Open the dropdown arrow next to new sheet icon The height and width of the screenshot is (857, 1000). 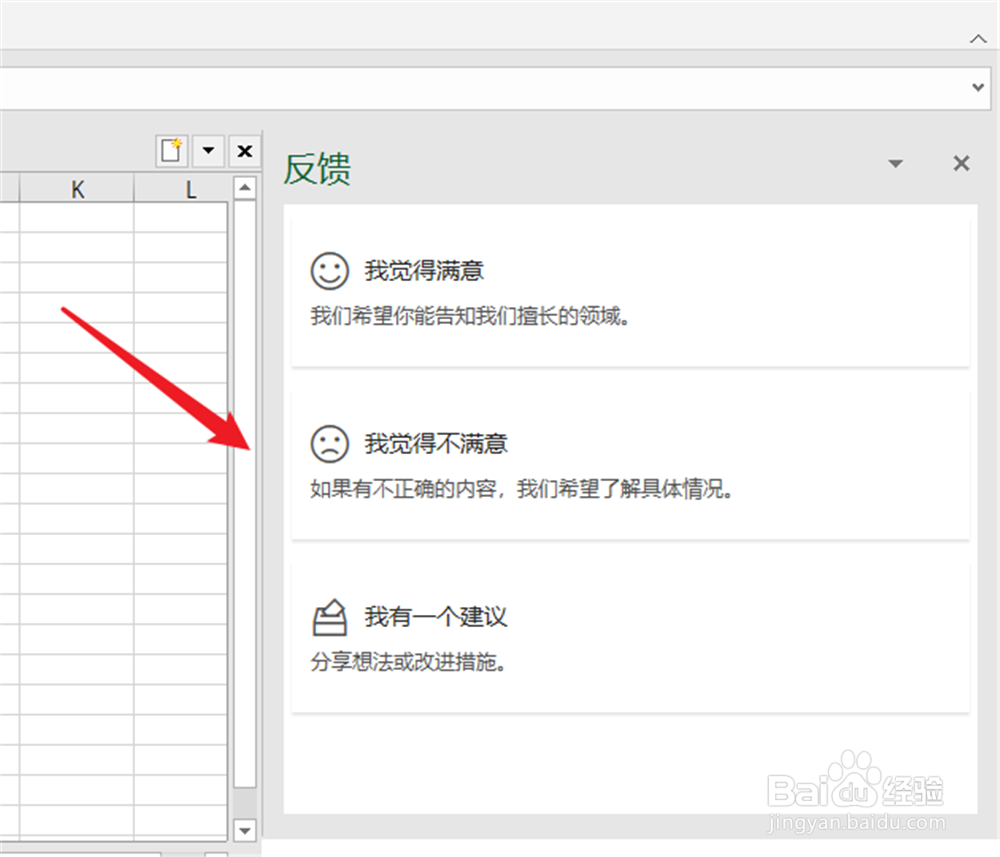click(208, 150)
